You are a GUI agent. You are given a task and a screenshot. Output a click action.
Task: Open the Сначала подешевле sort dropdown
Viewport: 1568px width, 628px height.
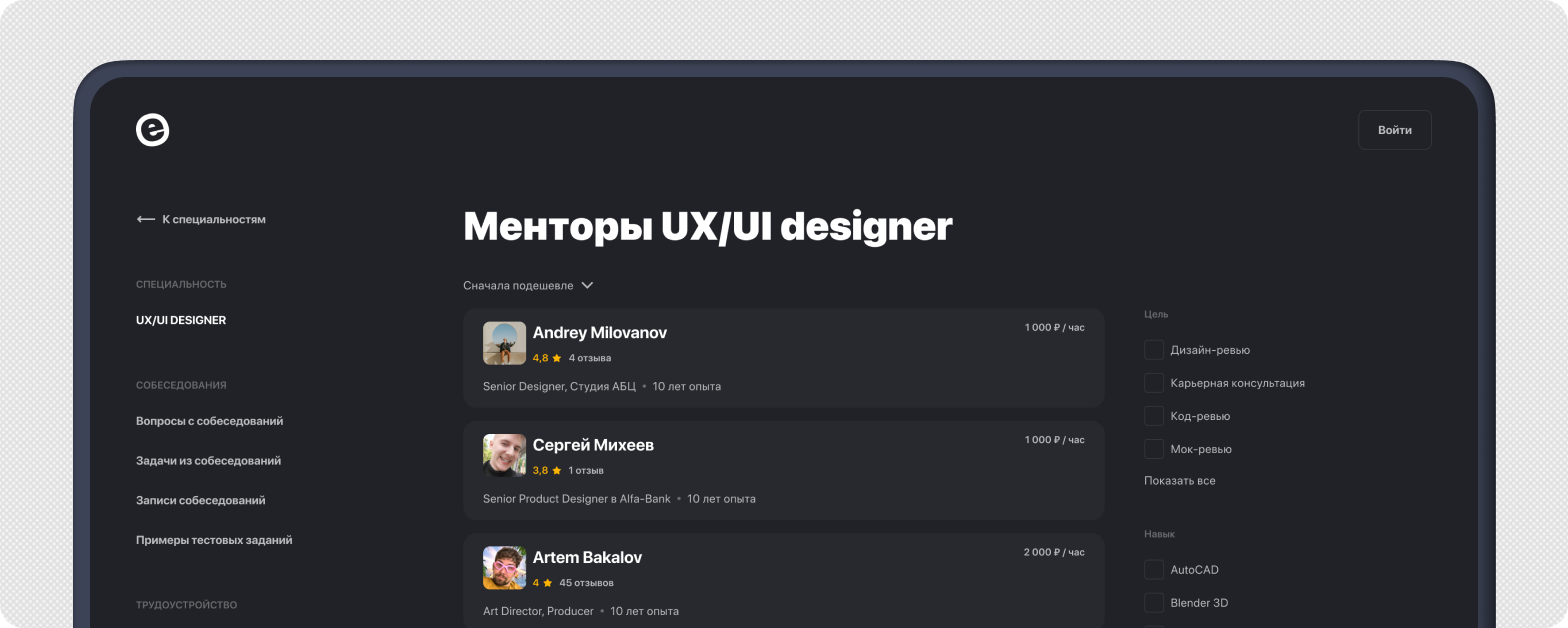coord(518,286)
